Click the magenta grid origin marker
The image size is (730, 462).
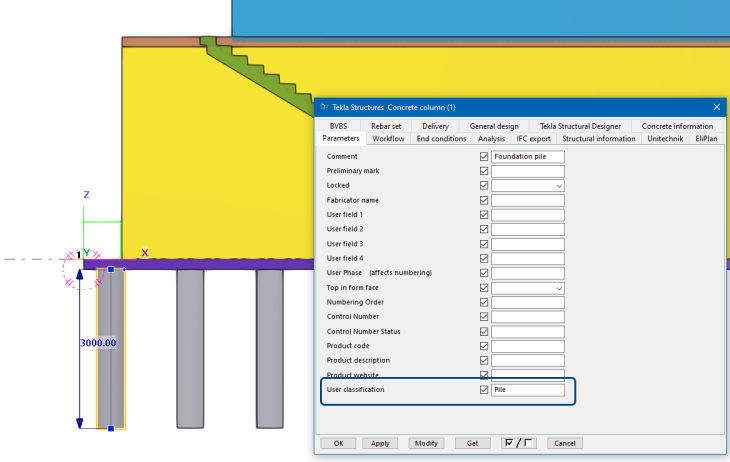(80, 270)
